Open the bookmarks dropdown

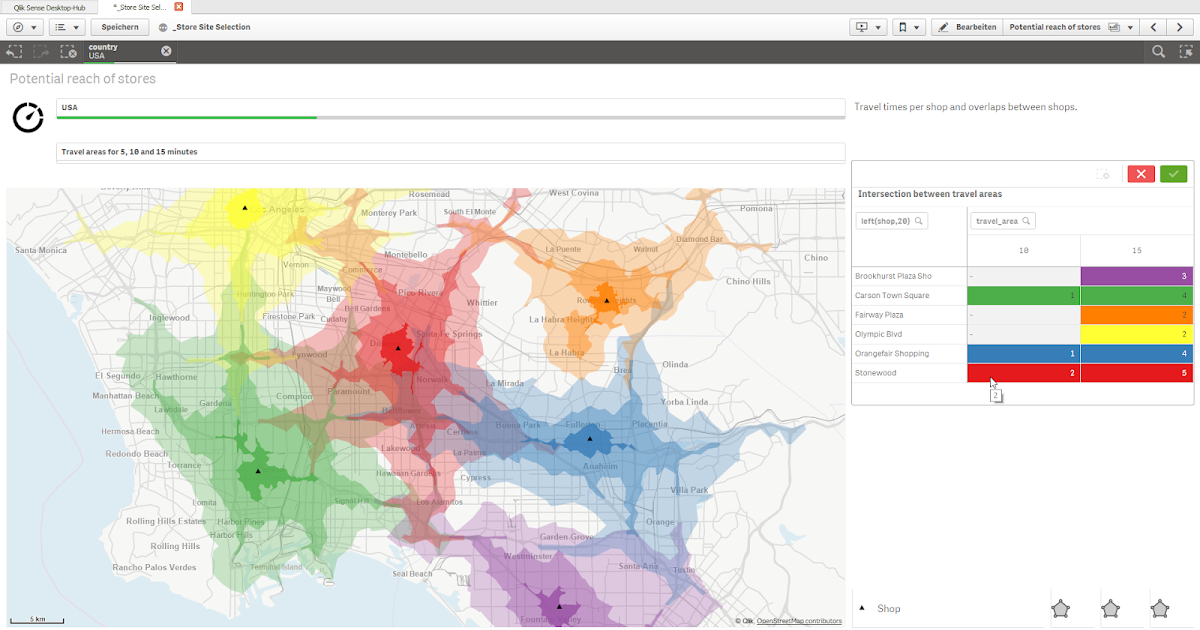(908, 27)
